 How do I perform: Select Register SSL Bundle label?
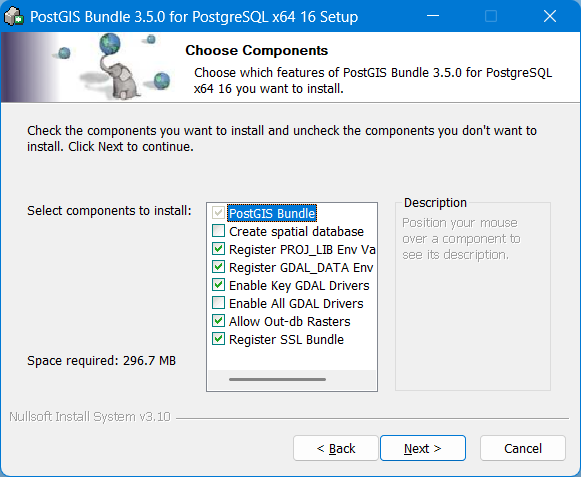pyautogui.click(x=286, y=339)
